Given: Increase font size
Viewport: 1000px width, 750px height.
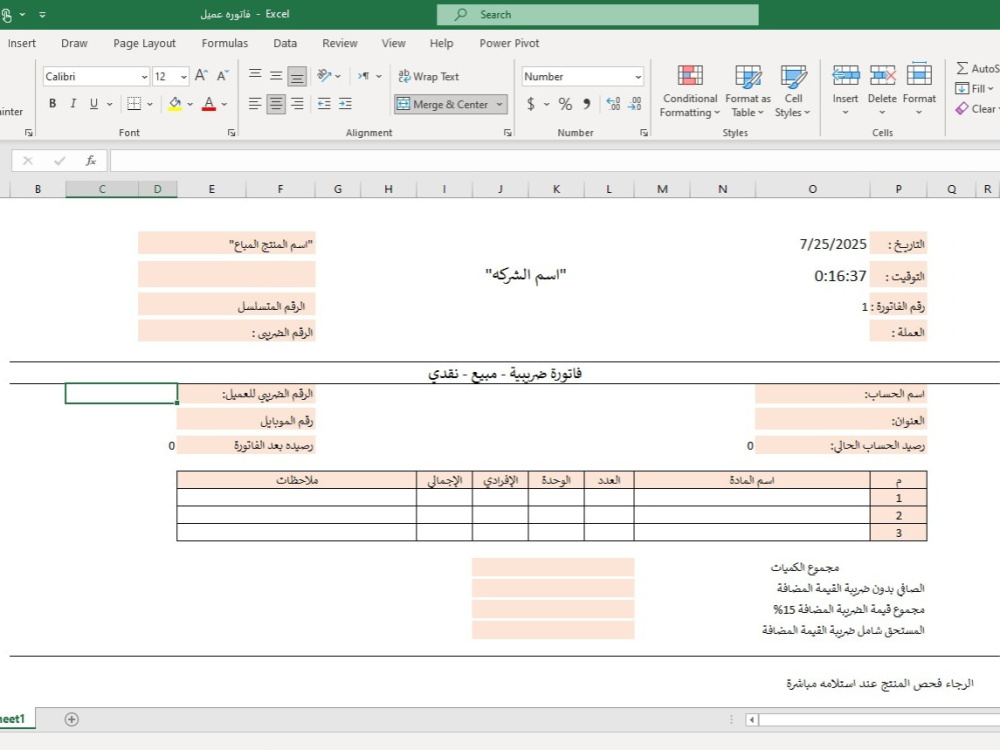Looking at the screenshot, I should pyautogui.click(x=201, y=76).
